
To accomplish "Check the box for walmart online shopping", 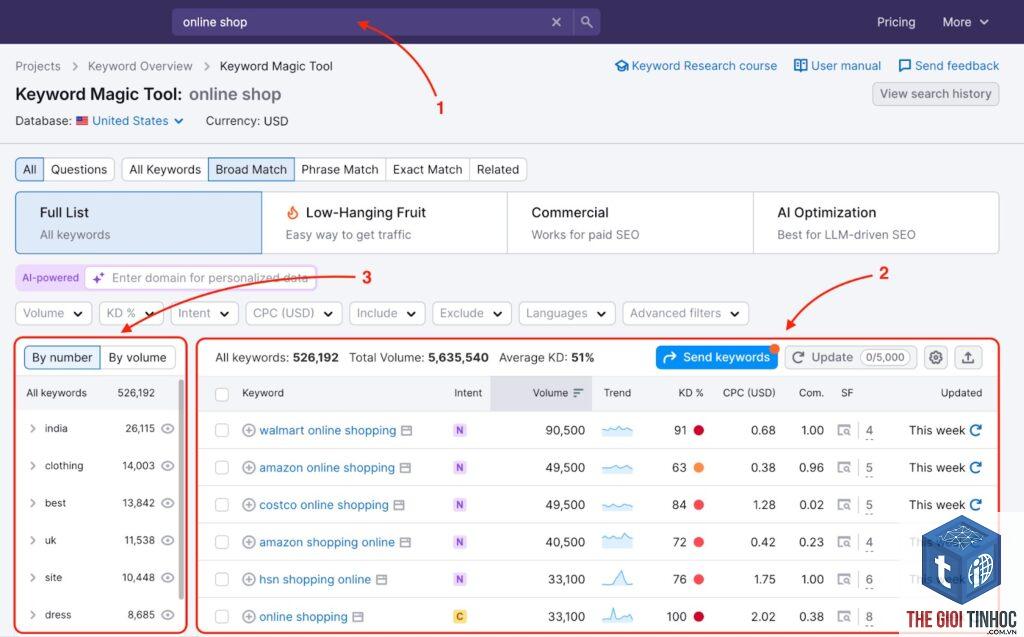I will click(x=222, y=431).
